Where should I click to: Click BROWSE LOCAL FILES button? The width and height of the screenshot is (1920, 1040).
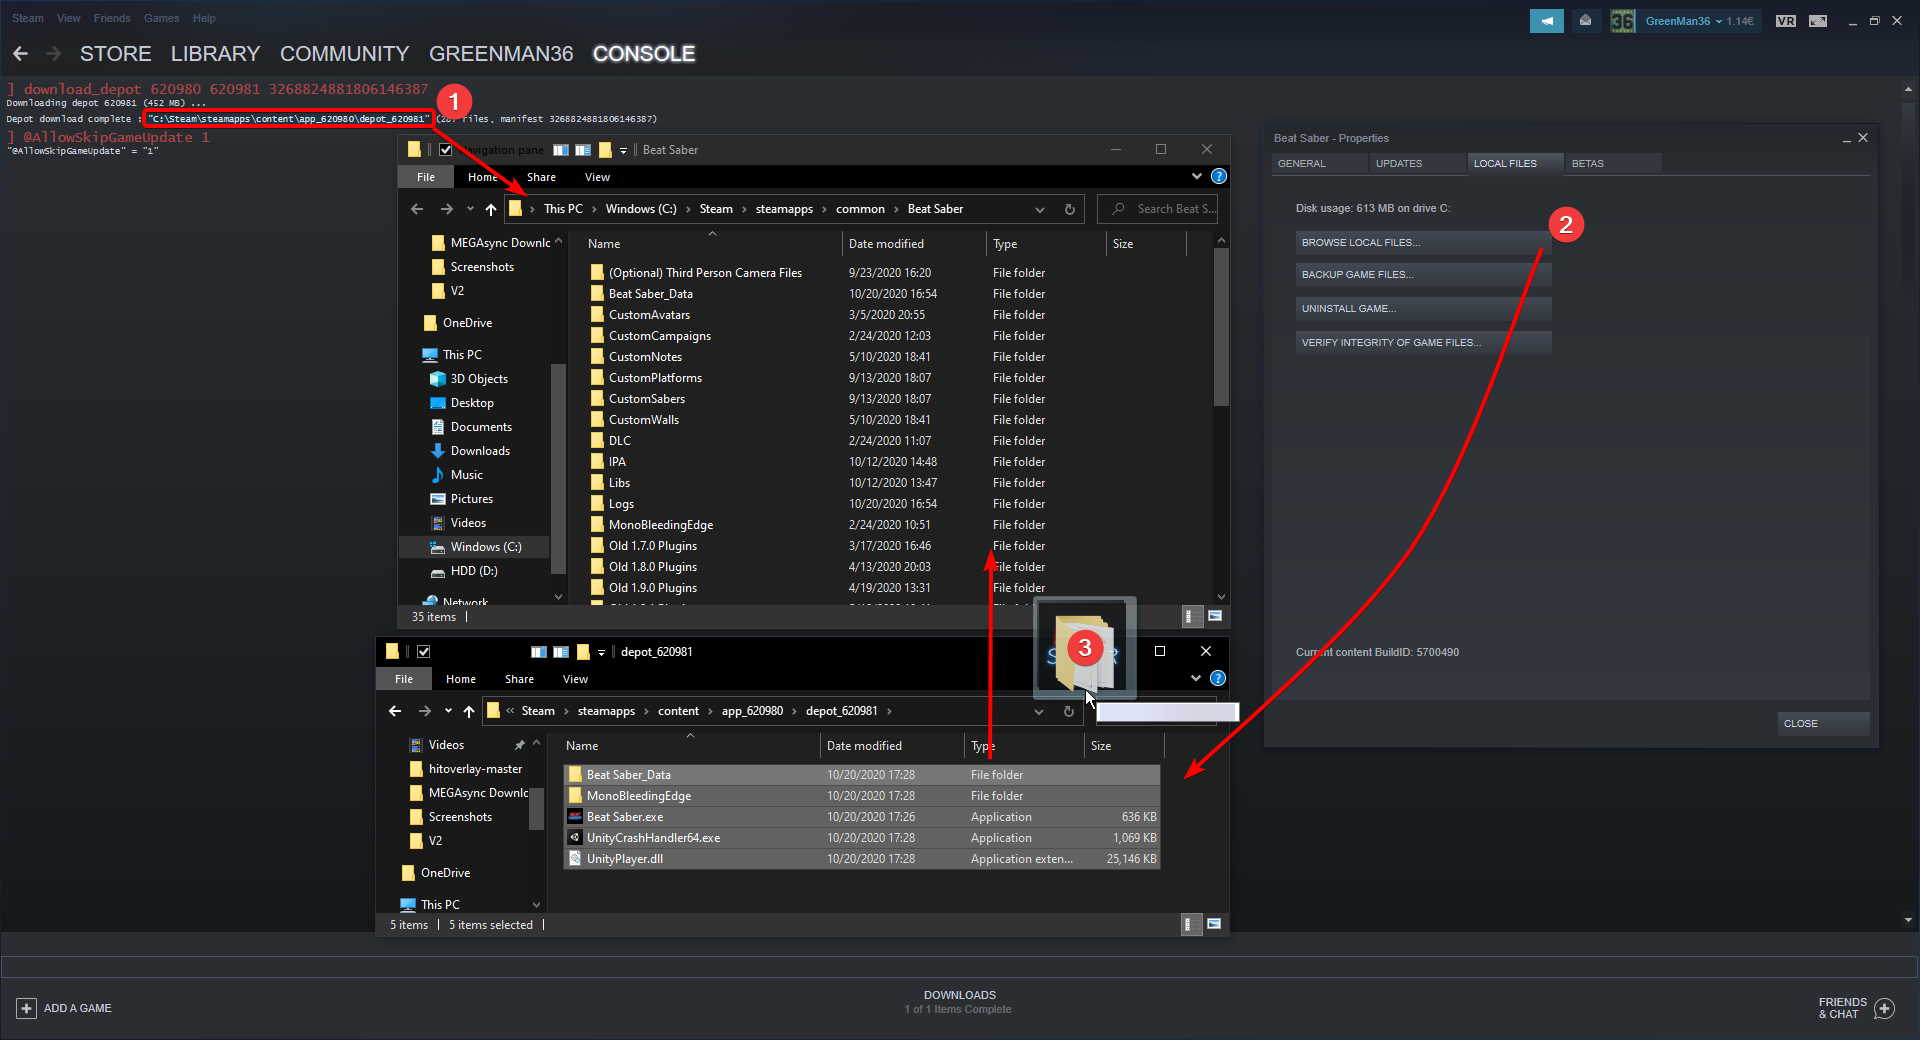click(1424, 243)
